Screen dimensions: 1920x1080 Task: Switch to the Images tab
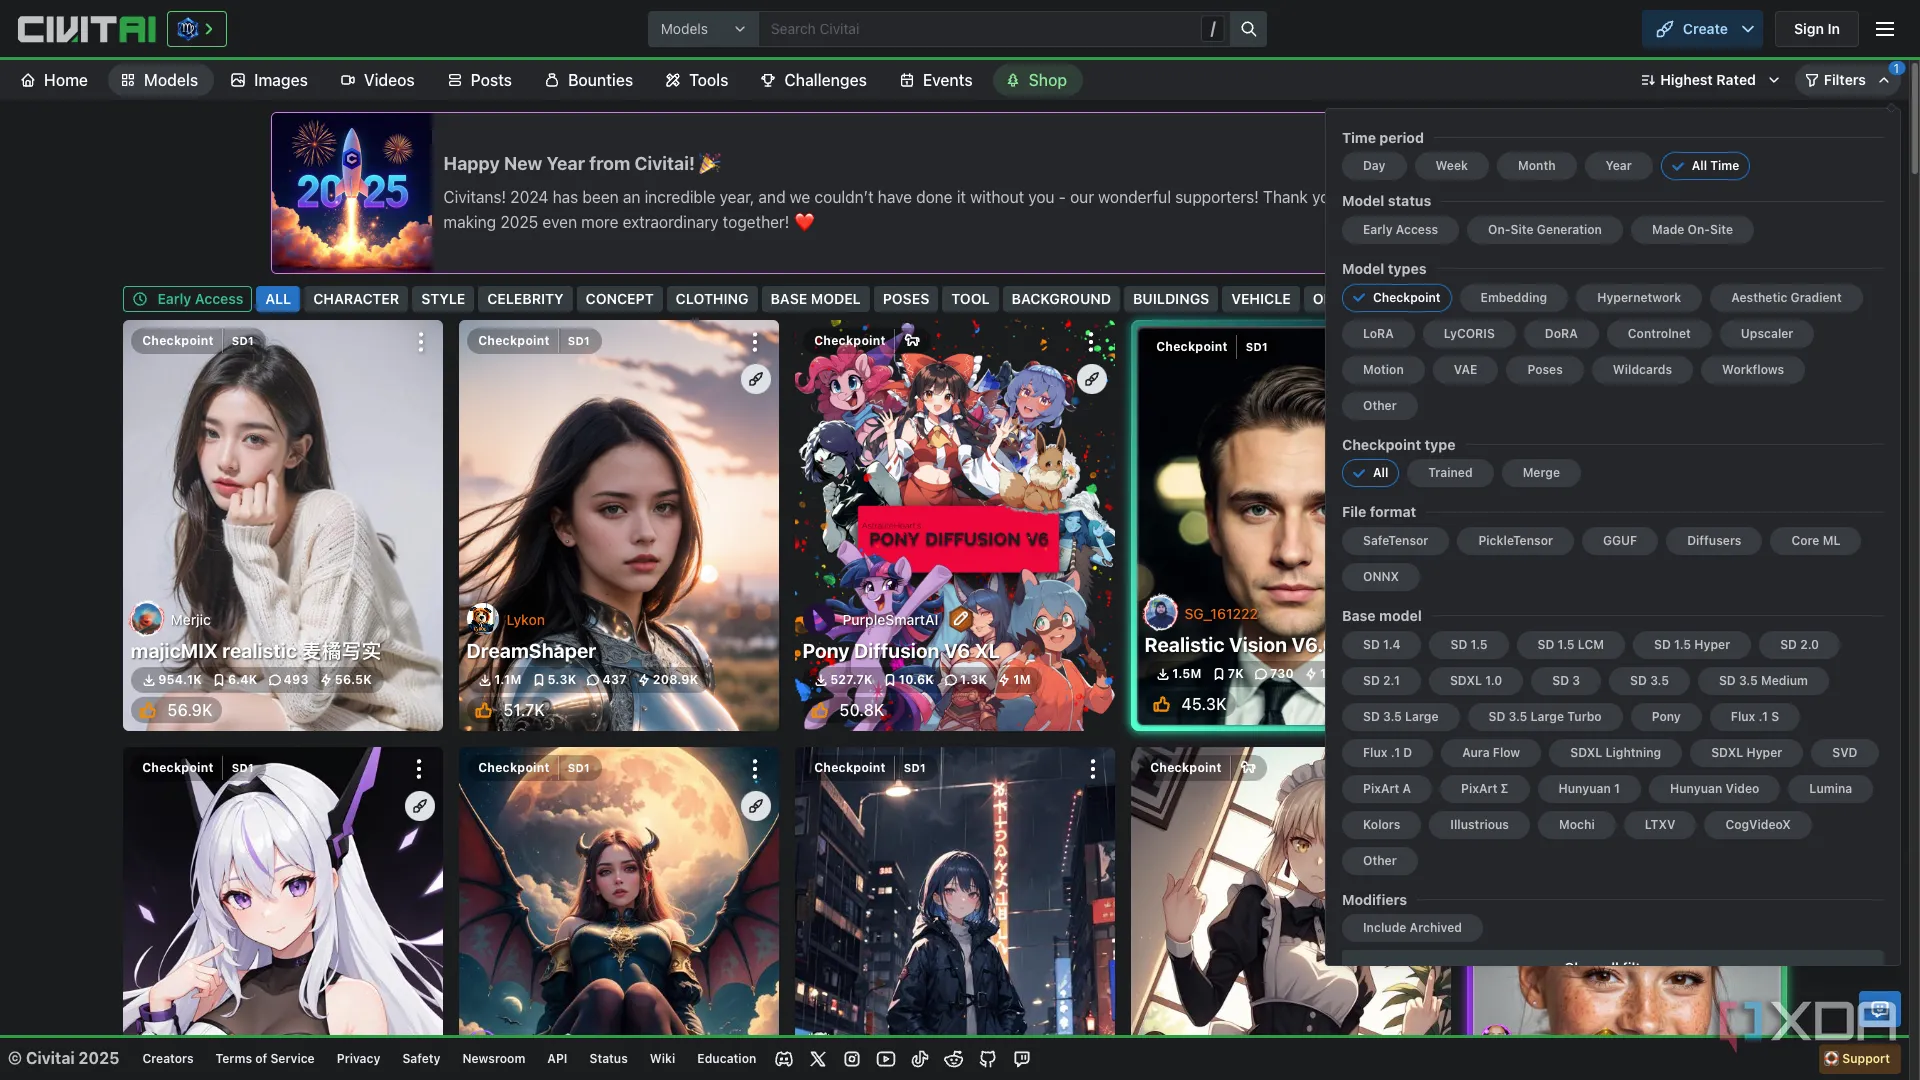coord(269,80)
